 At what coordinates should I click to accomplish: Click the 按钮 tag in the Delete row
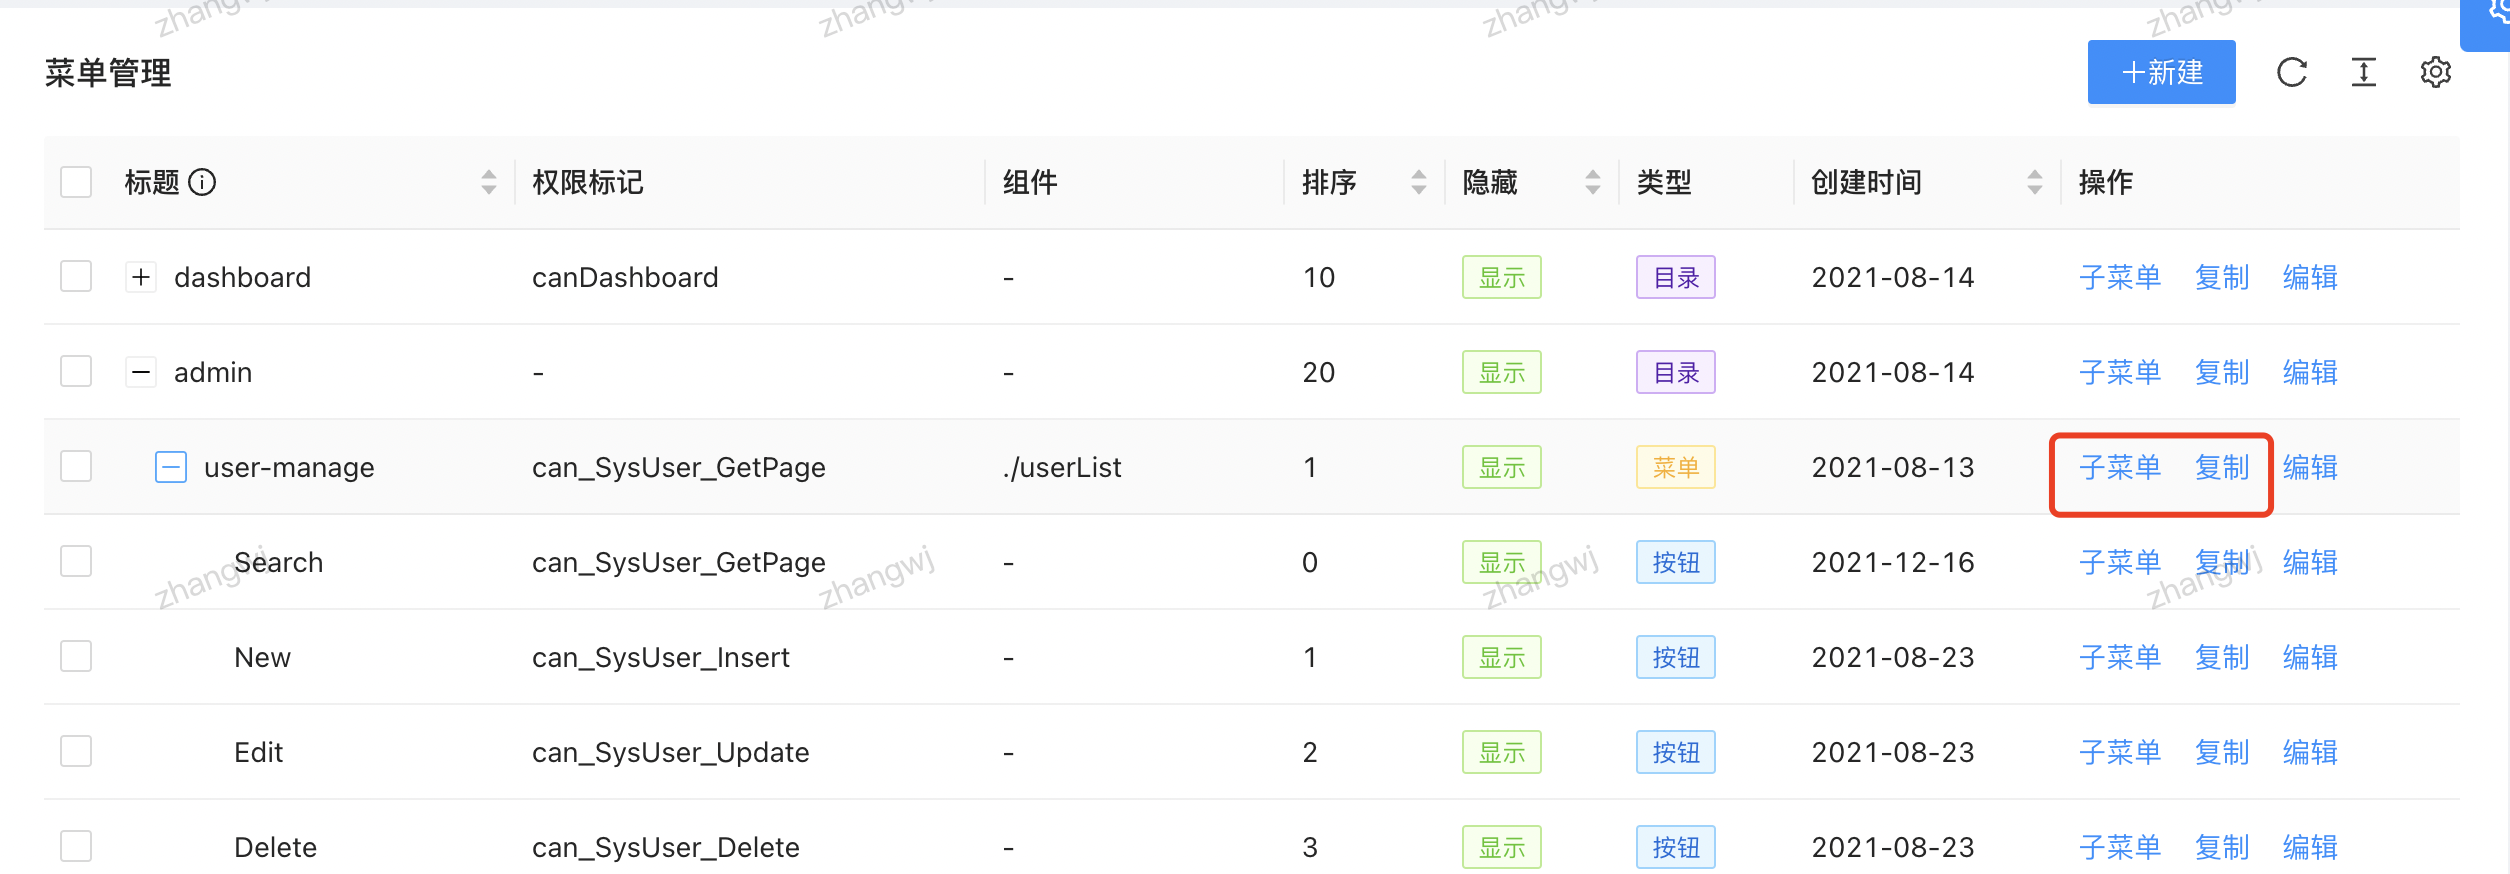[1676, 847]
